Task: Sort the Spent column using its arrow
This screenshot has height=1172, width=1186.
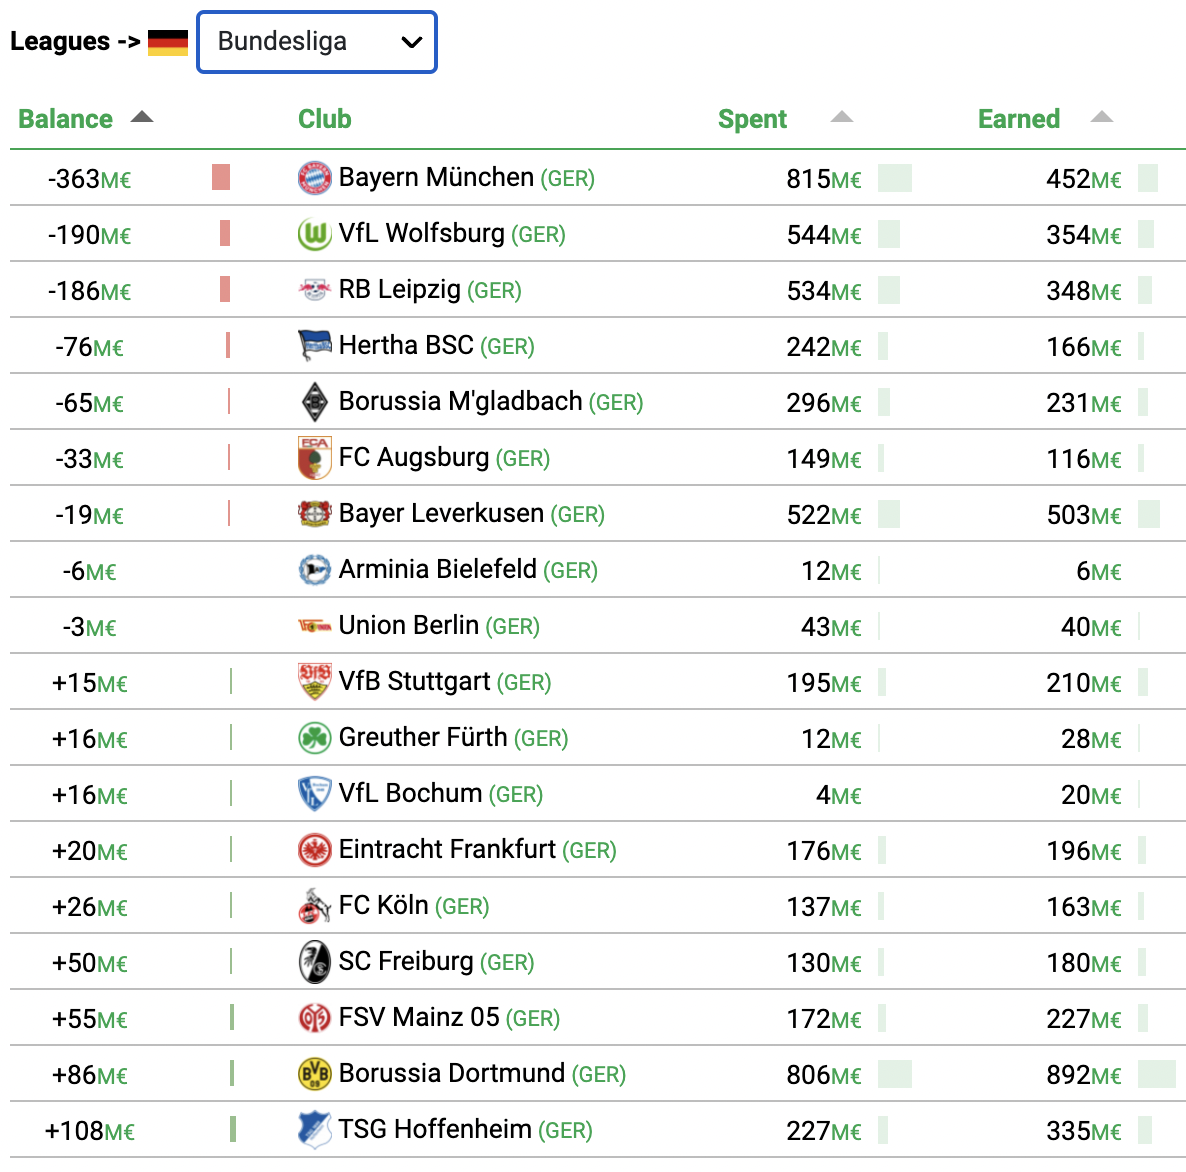Action: pyautogui.click(x=842, y=117)
